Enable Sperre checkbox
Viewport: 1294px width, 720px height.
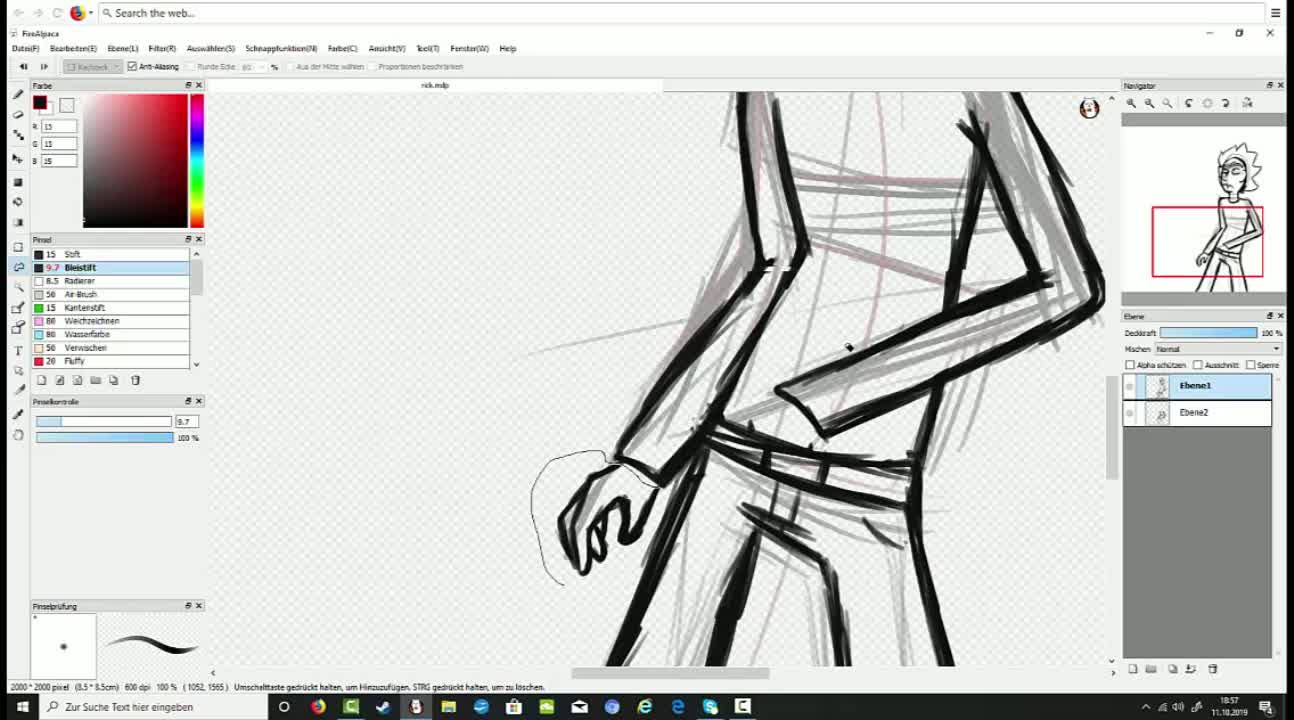(1250, 365)
